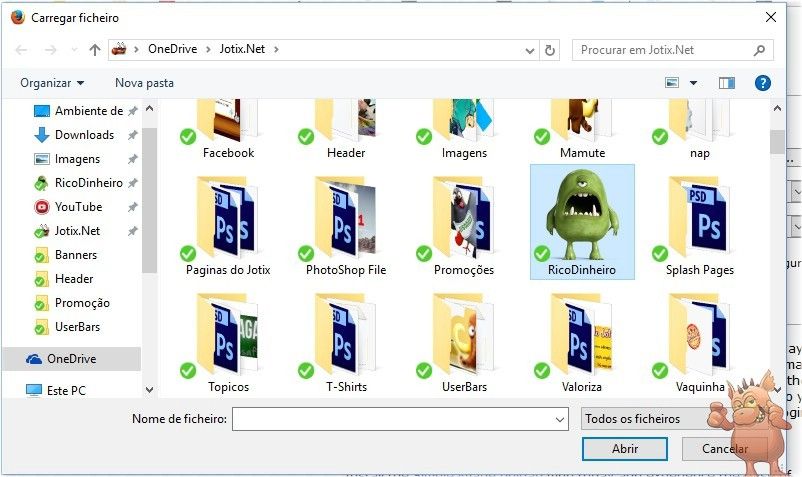The image size is (802, 477).
Task: Select the T-Shirts folder
Action: [x=344, y=343]
